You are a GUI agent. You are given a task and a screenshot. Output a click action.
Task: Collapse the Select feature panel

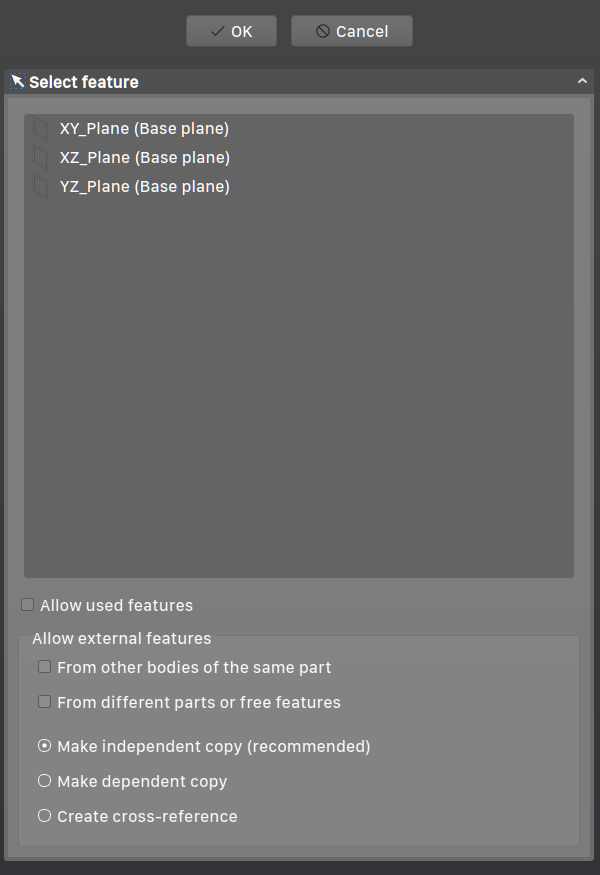click(583, 81)
